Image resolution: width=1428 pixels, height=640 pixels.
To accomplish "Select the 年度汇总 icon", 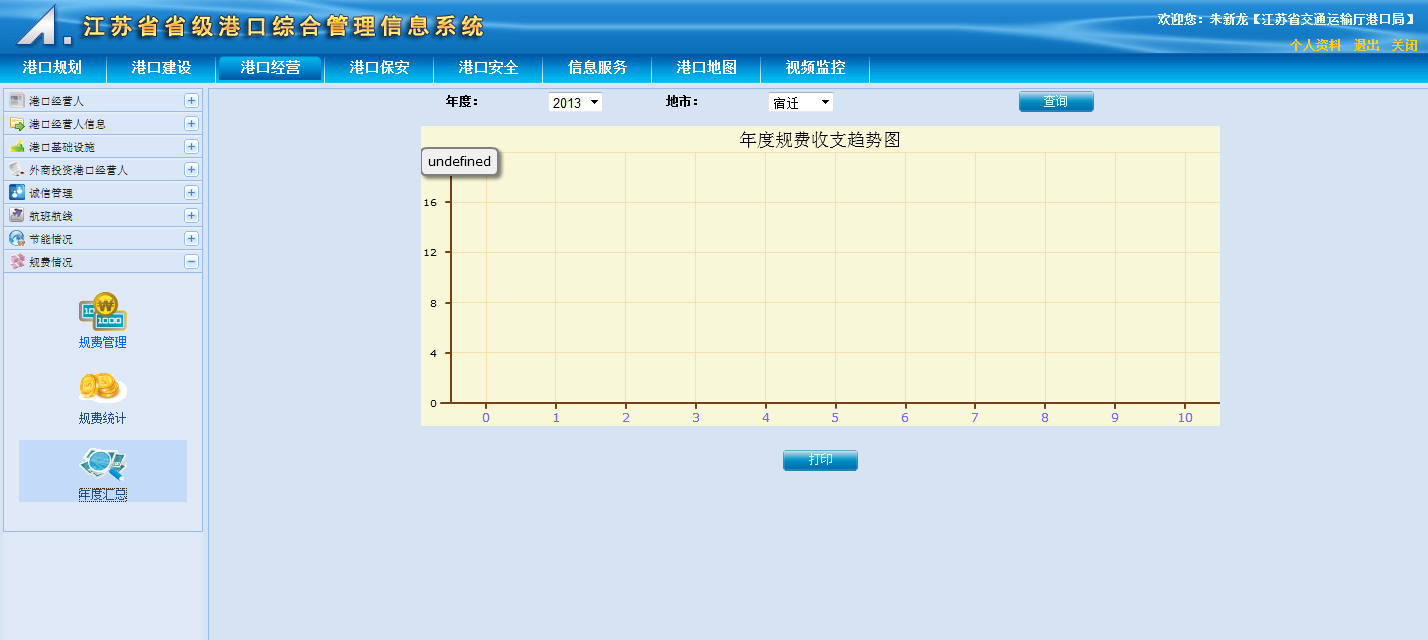I will coord(103,463).
